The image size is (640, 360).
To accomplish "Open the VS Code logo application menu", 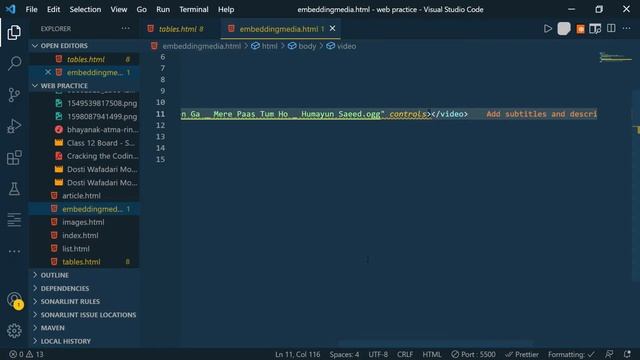I will 11,9.
